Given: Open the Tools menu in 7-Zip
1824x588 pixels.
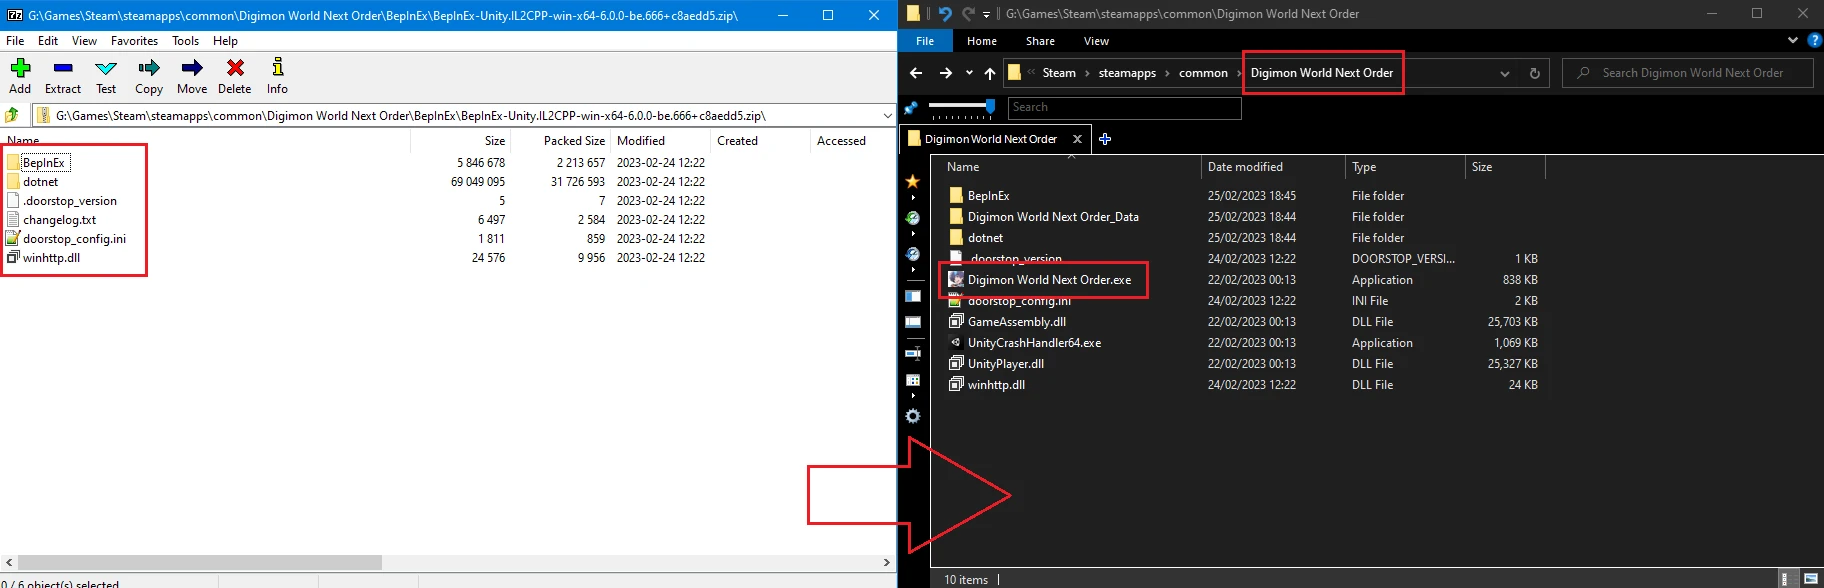Looking at the screenshot, I should [185, 41].
